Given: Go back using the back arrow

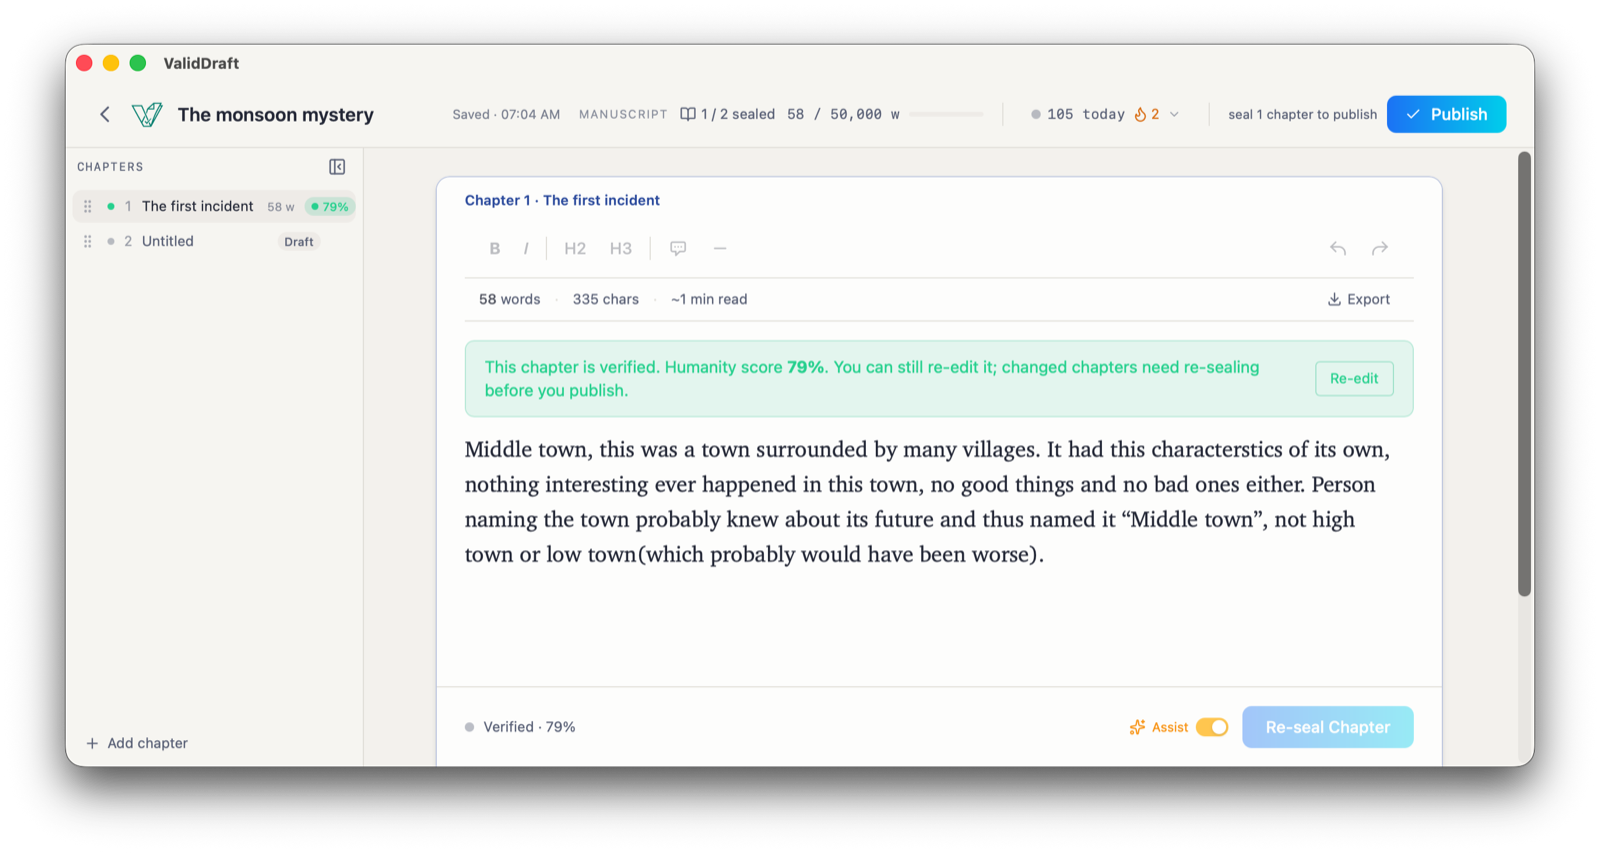Looking at the screenshot, I should [105, 114].
